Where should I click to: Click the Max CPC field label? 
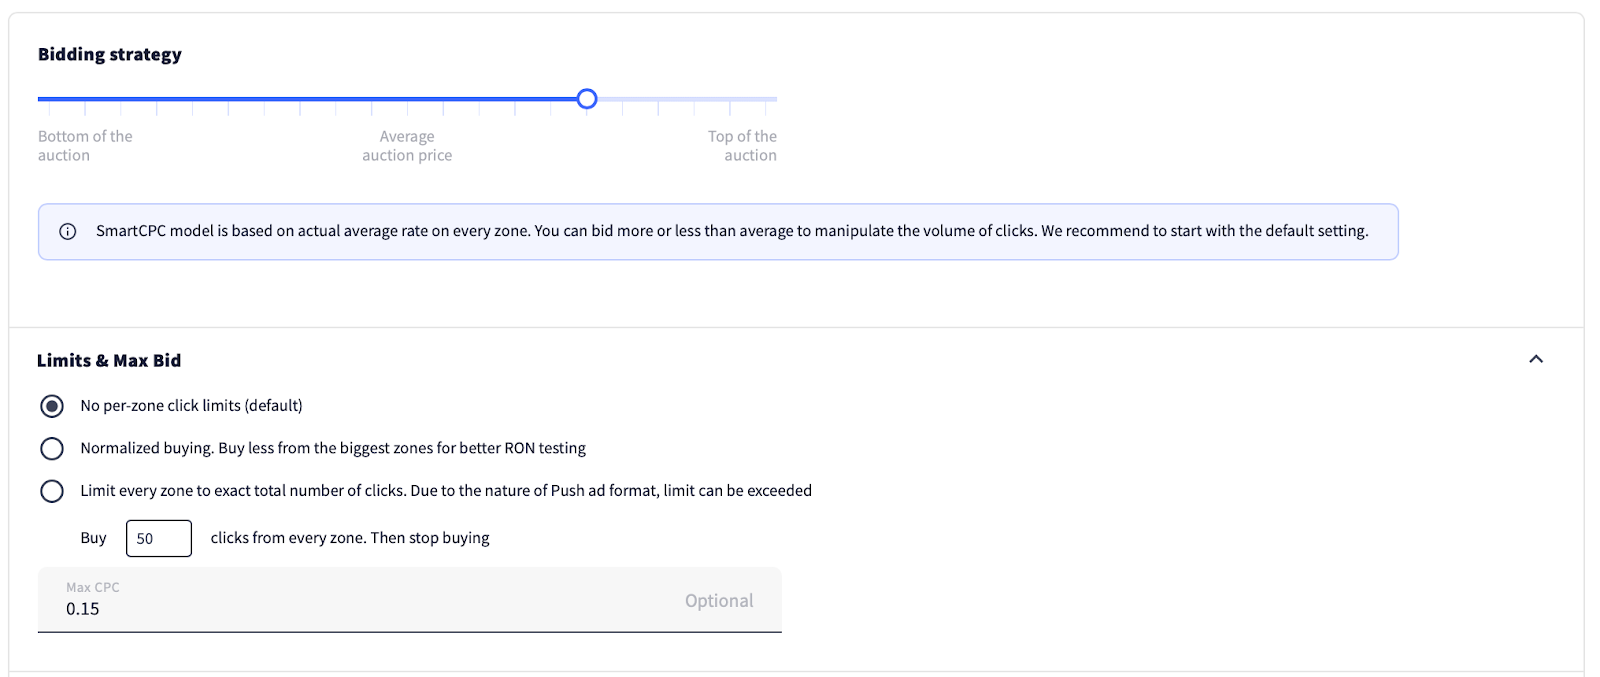click(92, 587)
